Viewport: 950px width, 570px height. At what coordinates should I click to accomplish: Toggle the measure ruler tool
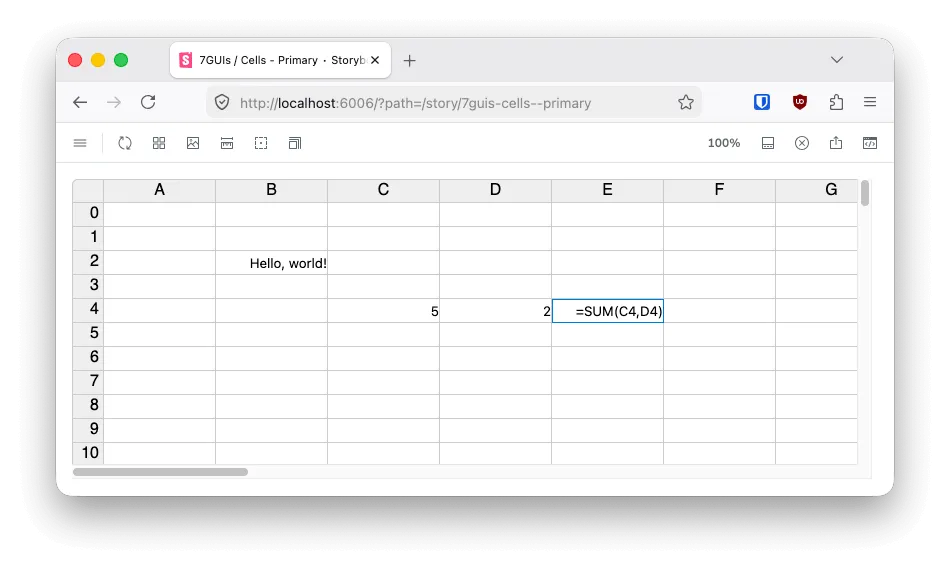pos(227,143)
